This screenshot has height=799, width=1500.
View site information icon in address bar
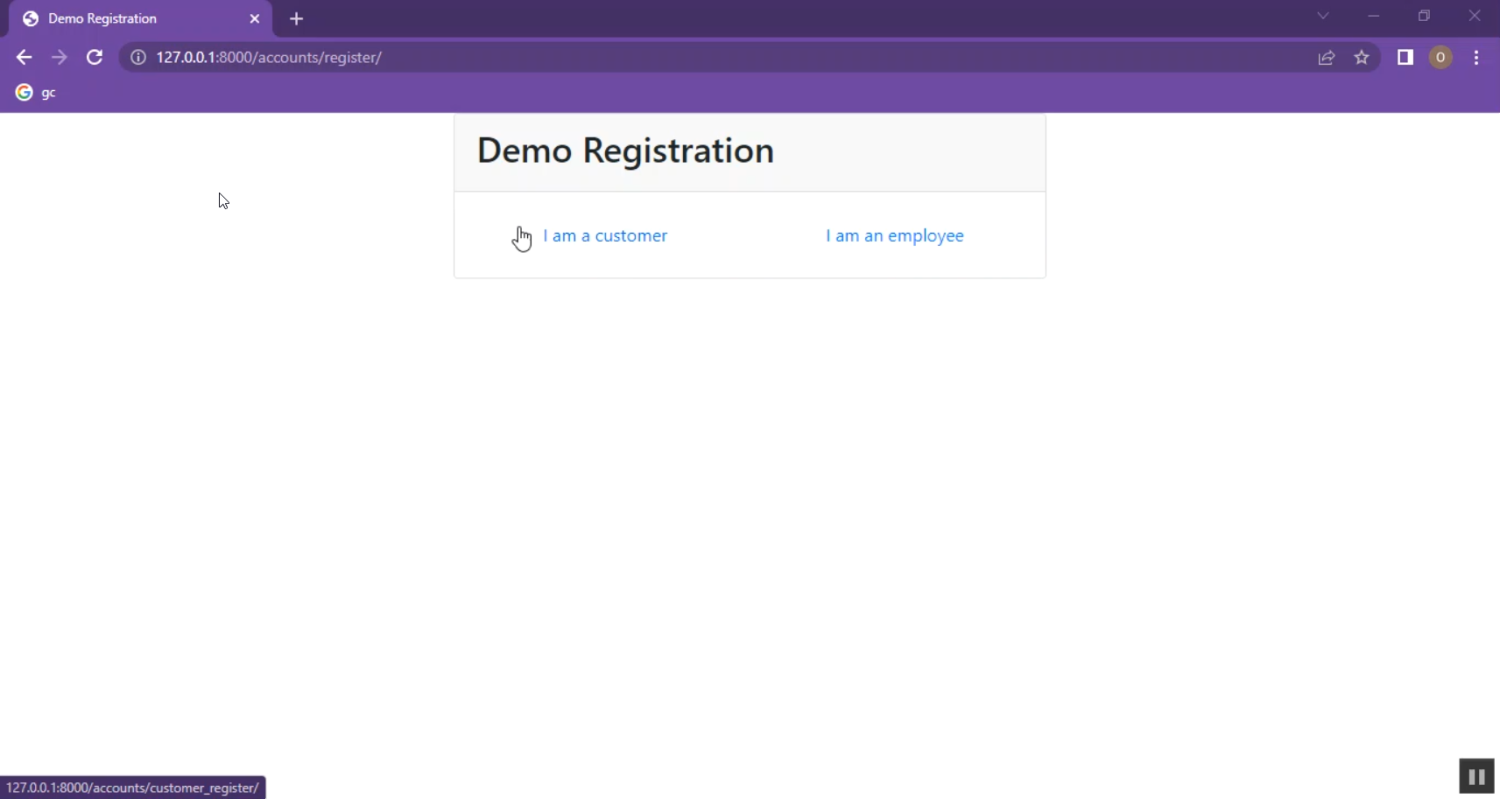(138, 58)
